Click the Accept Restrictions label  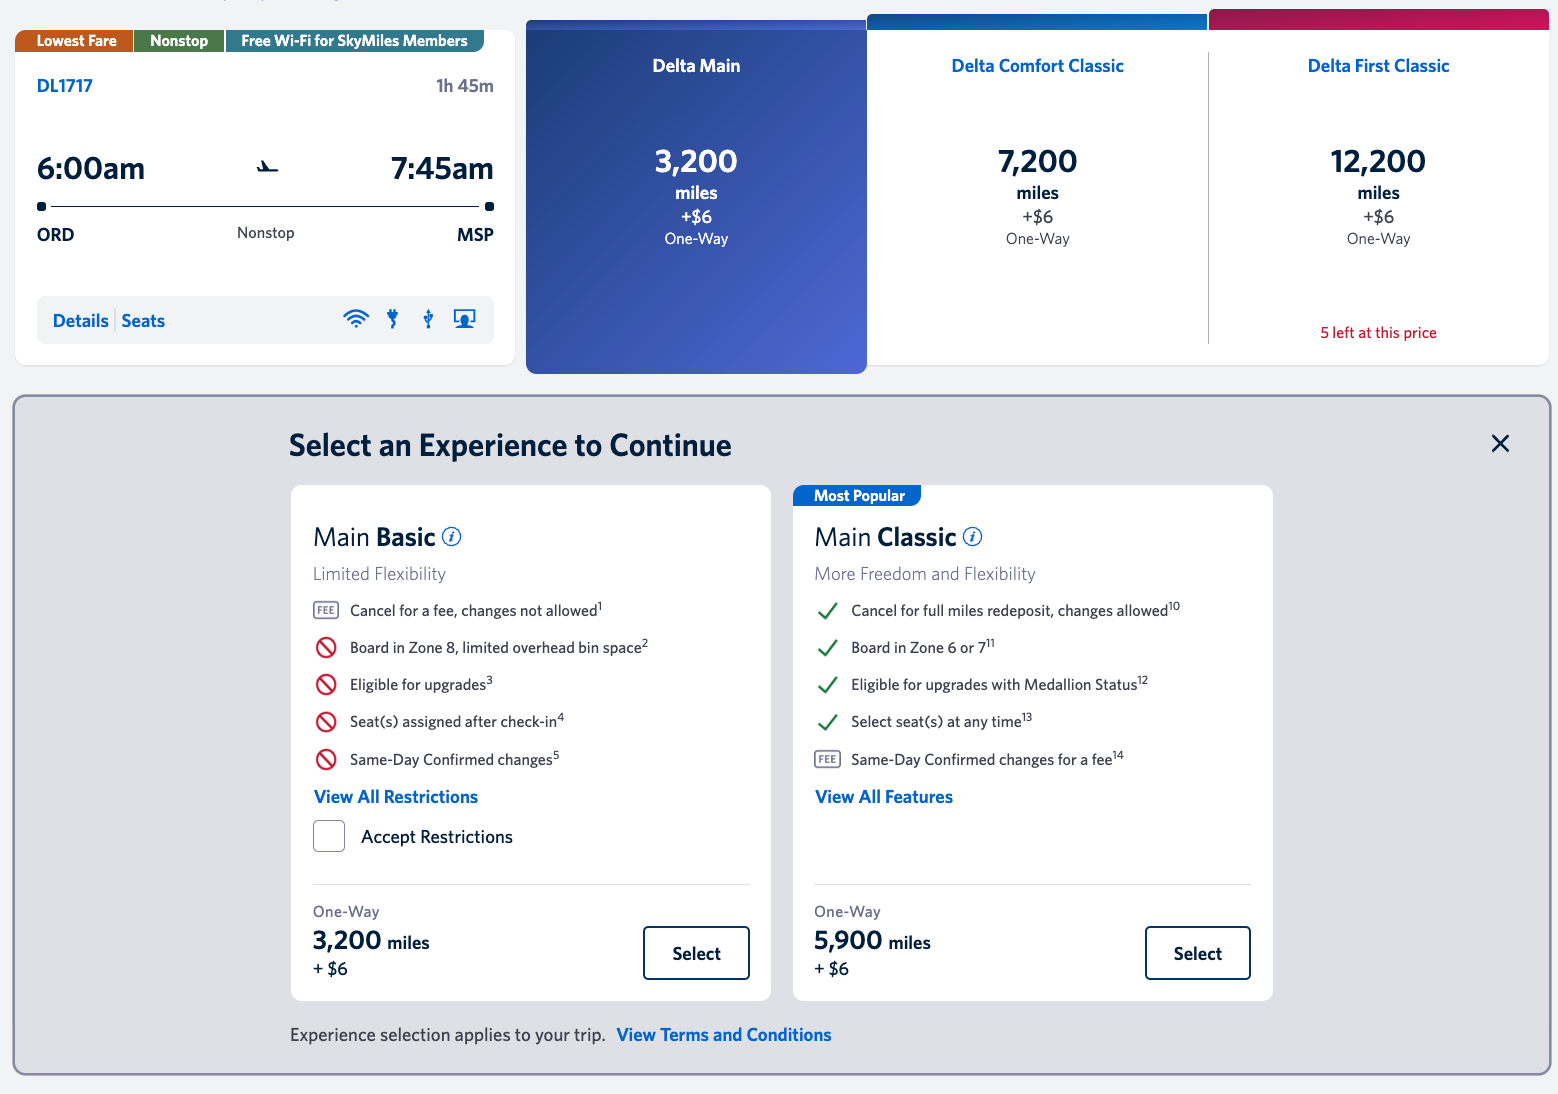click(437, 837)
